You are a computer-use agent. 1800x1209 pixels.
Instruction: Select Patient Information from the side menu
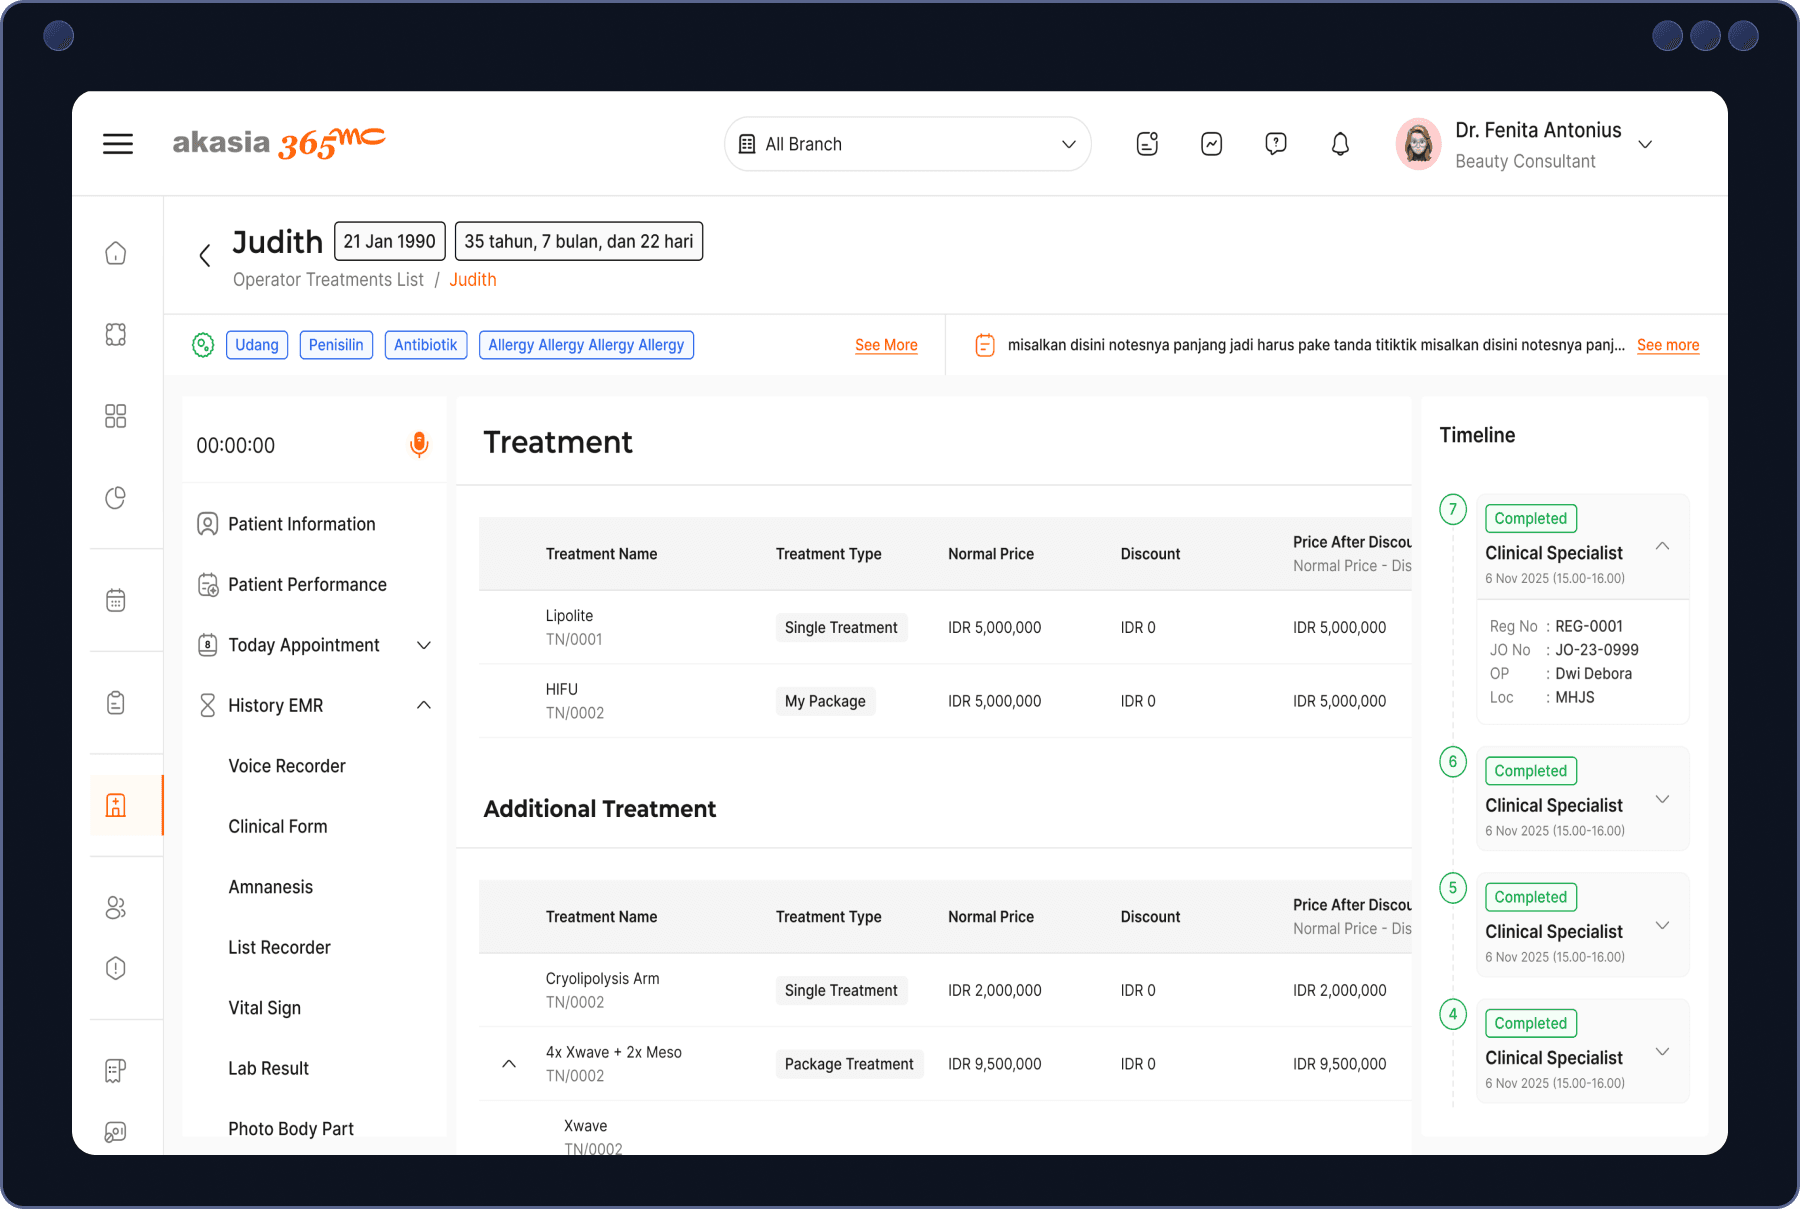tap(301, 523)
